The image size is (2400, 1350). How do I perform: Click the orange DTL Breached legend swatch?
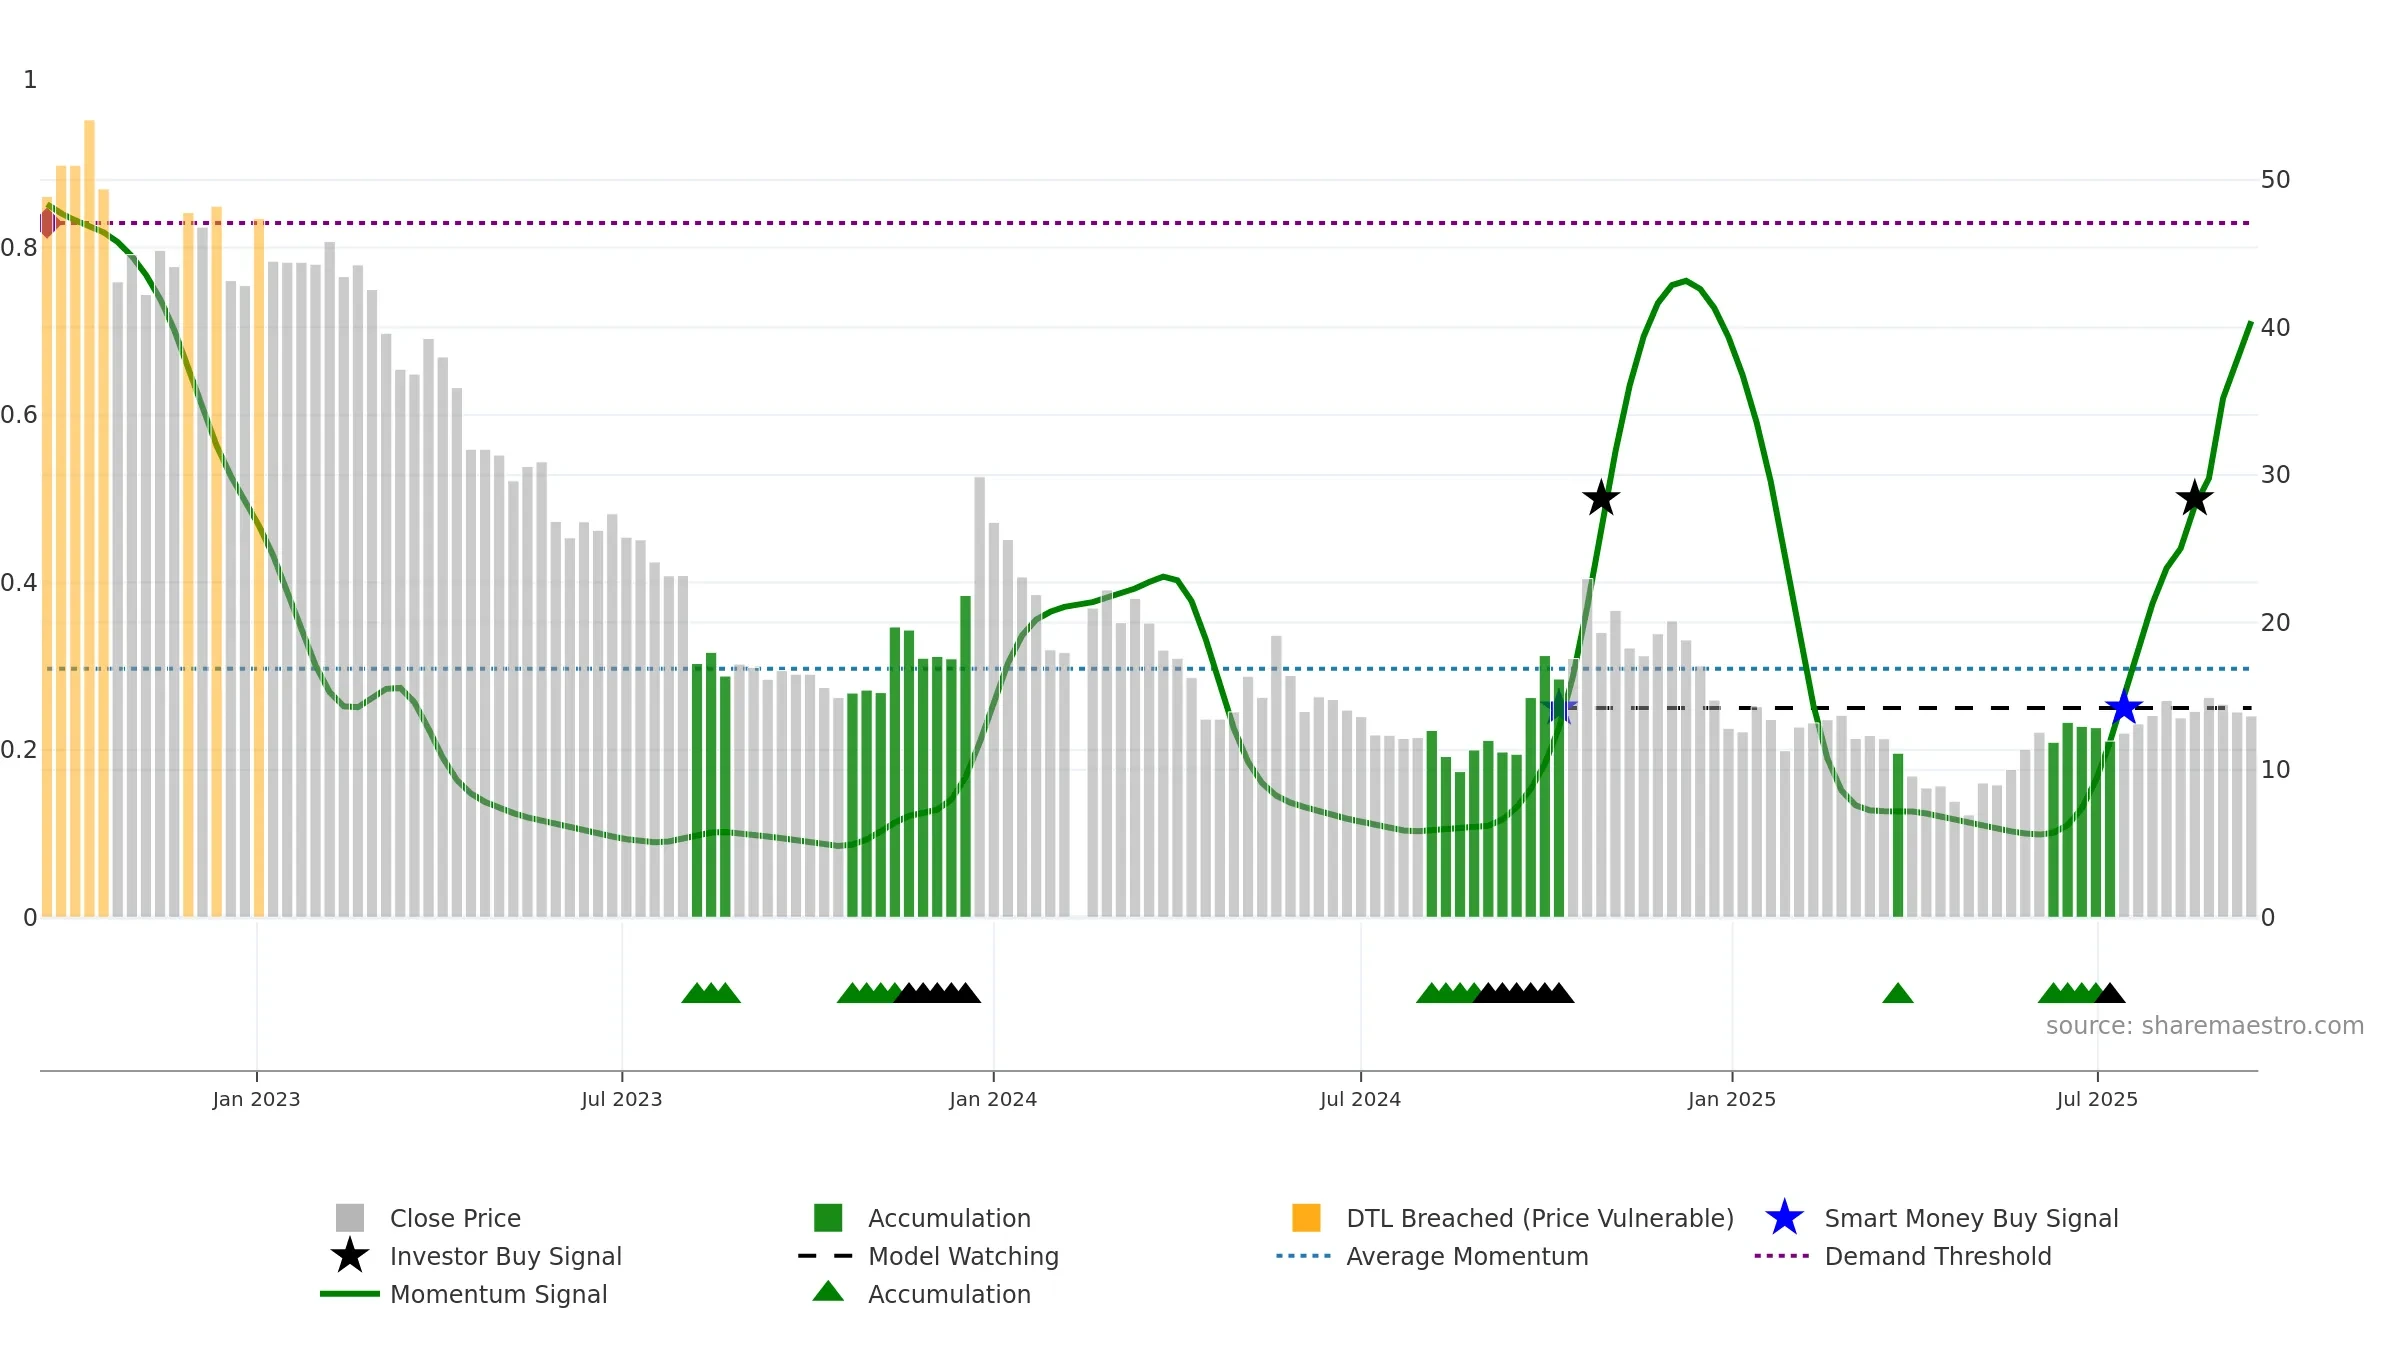[x=1306, y=1218]
